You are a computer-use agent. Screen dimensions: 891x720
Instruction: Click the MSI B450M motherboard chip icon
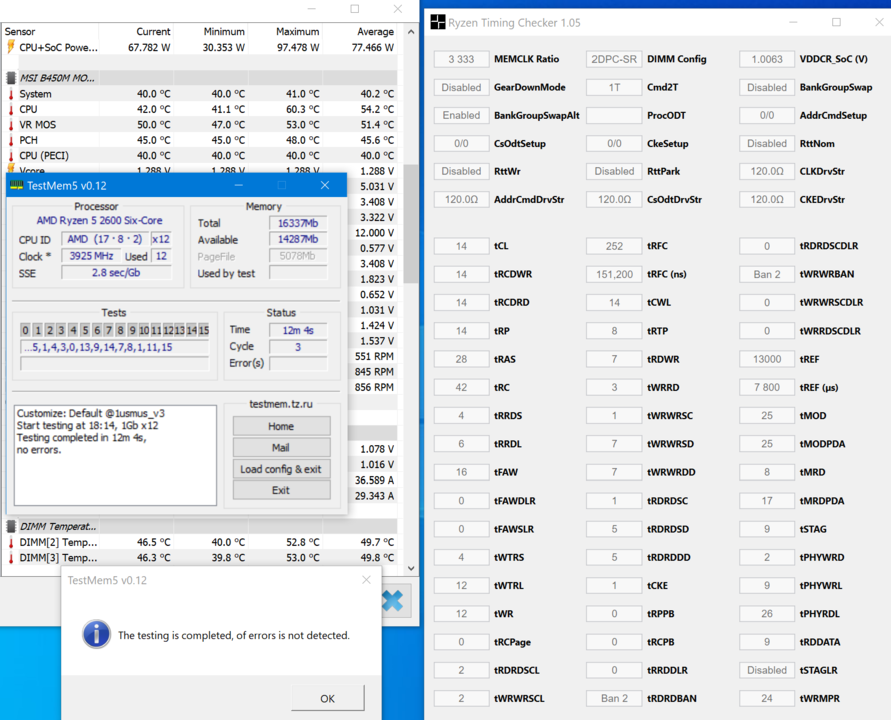[x=11, y=78]
